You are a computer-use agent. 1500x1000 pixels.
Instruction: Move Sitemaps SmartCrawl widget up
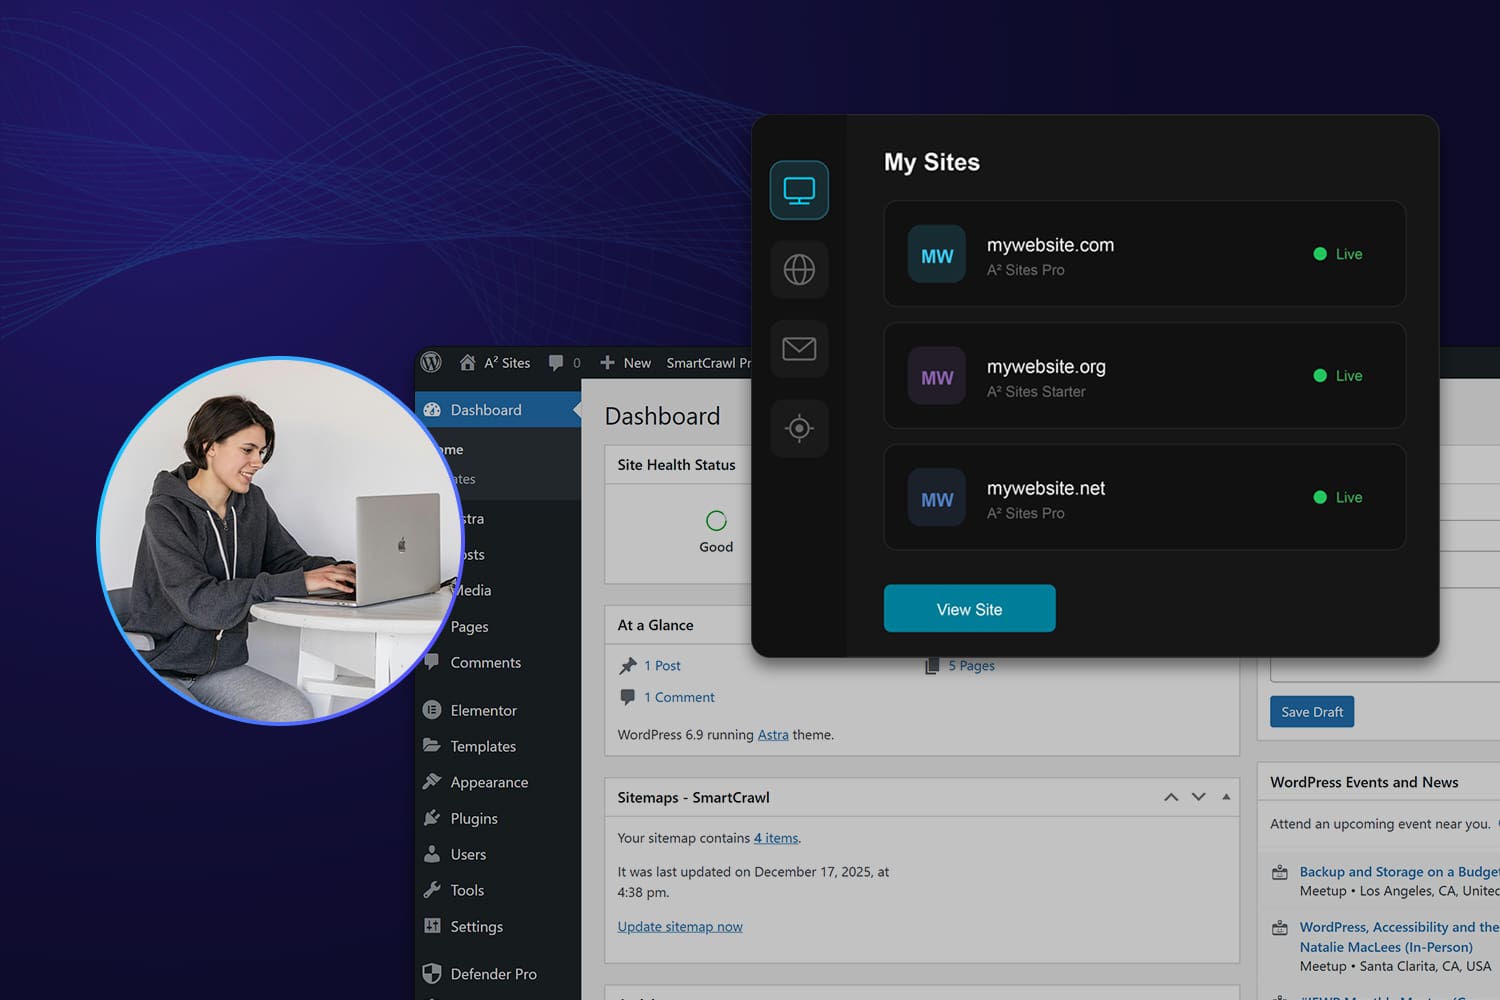click(x=1171, y=797)
